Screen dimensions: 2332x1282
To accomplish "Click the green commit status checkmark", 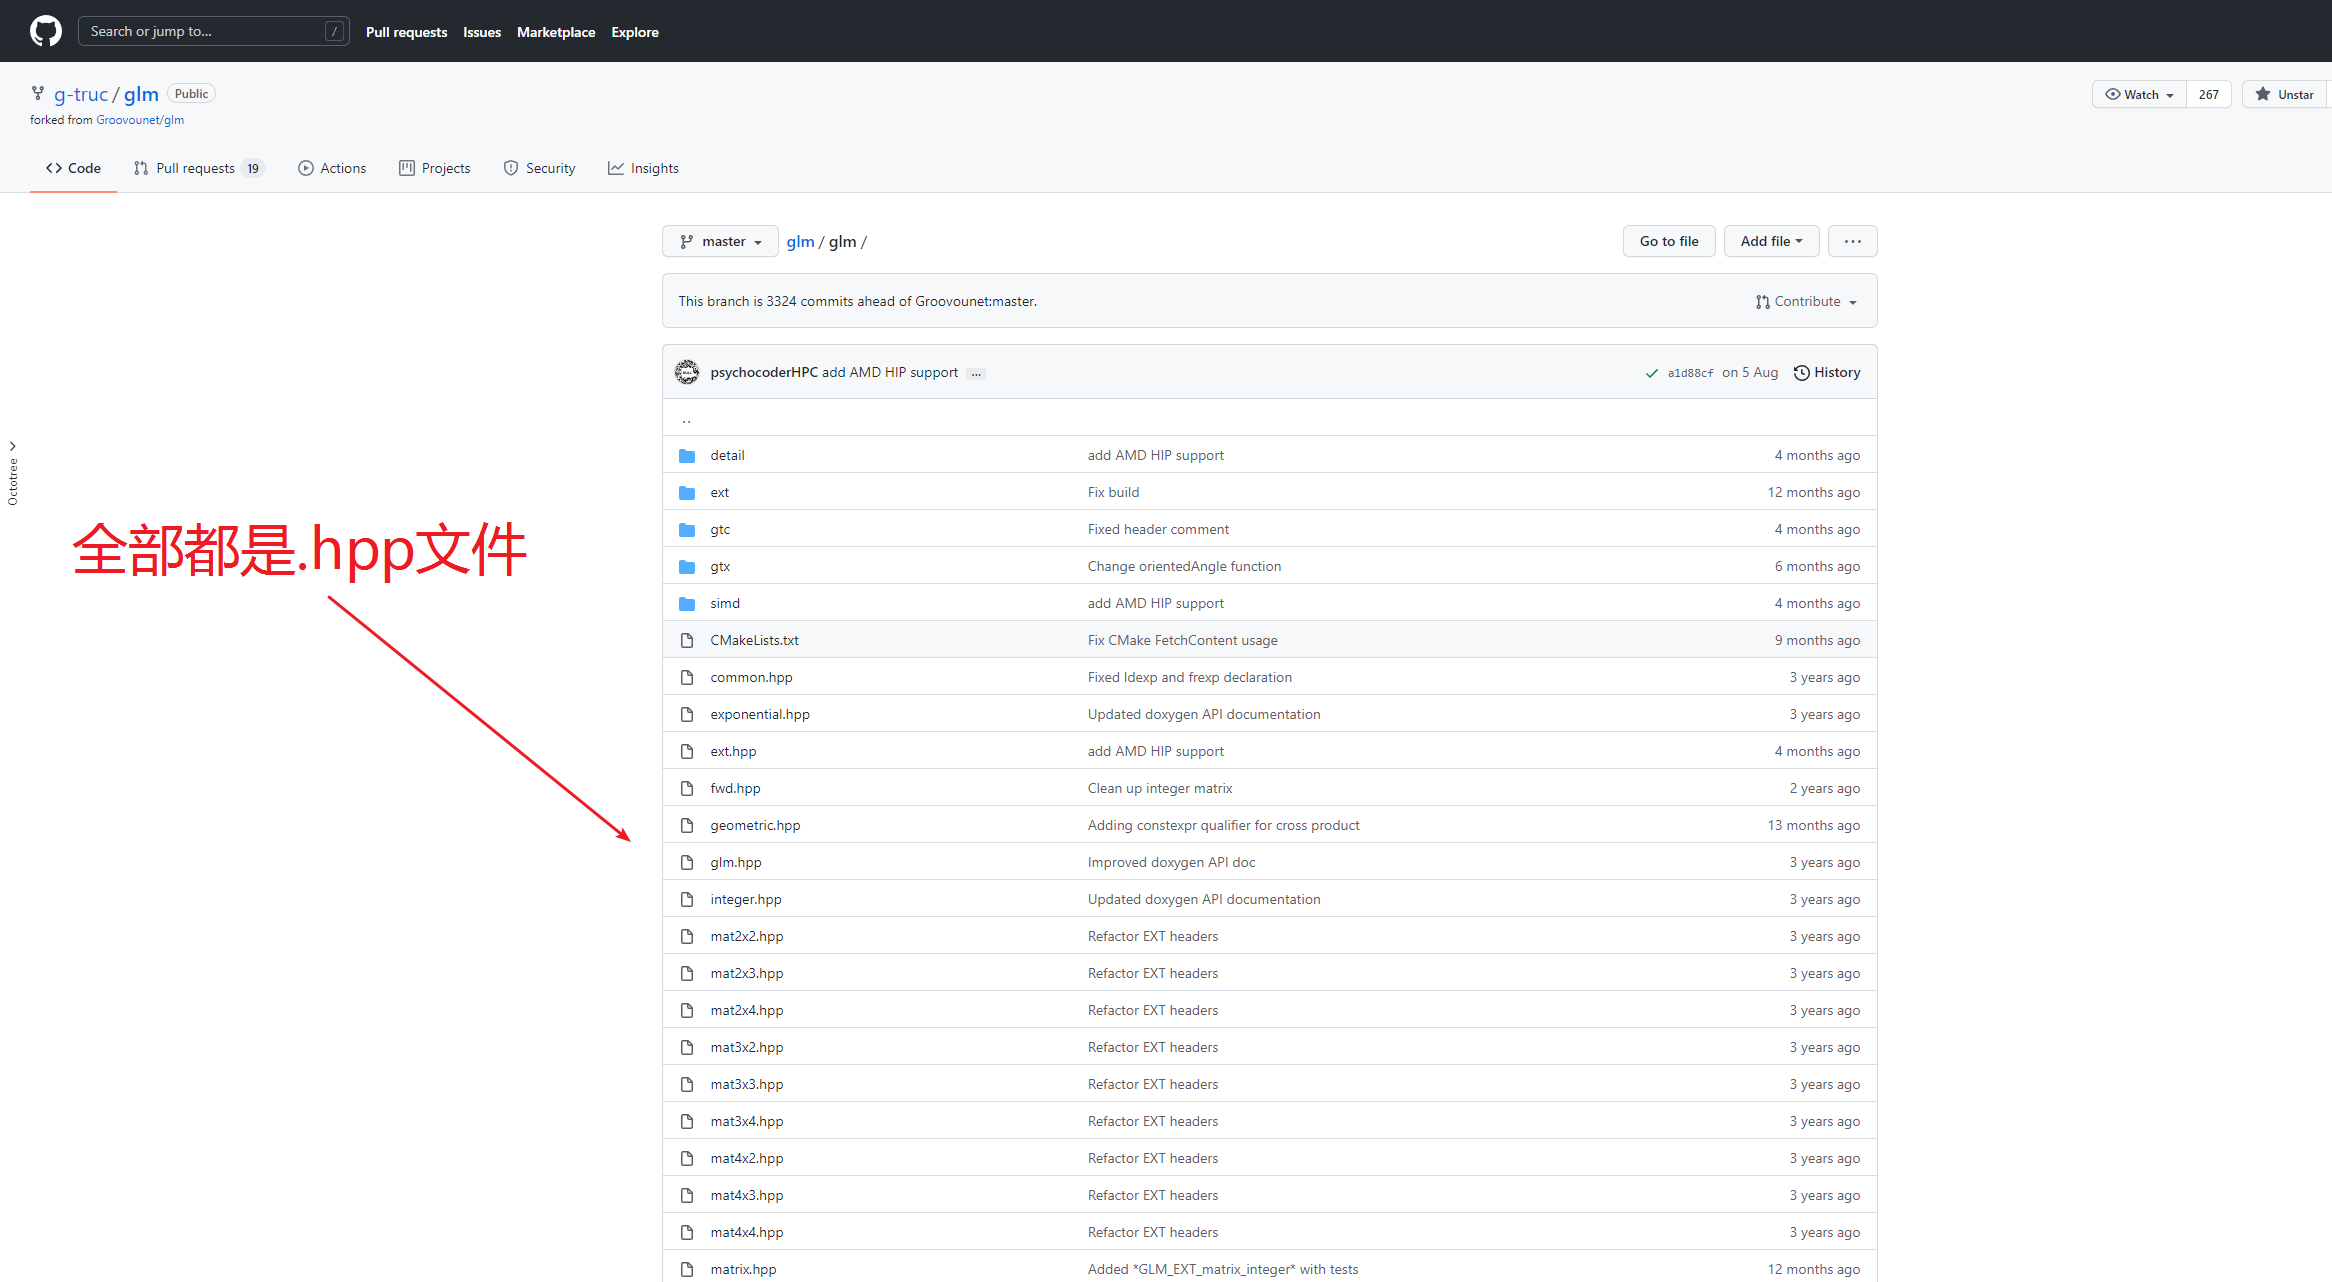I will pos(1651,373).
